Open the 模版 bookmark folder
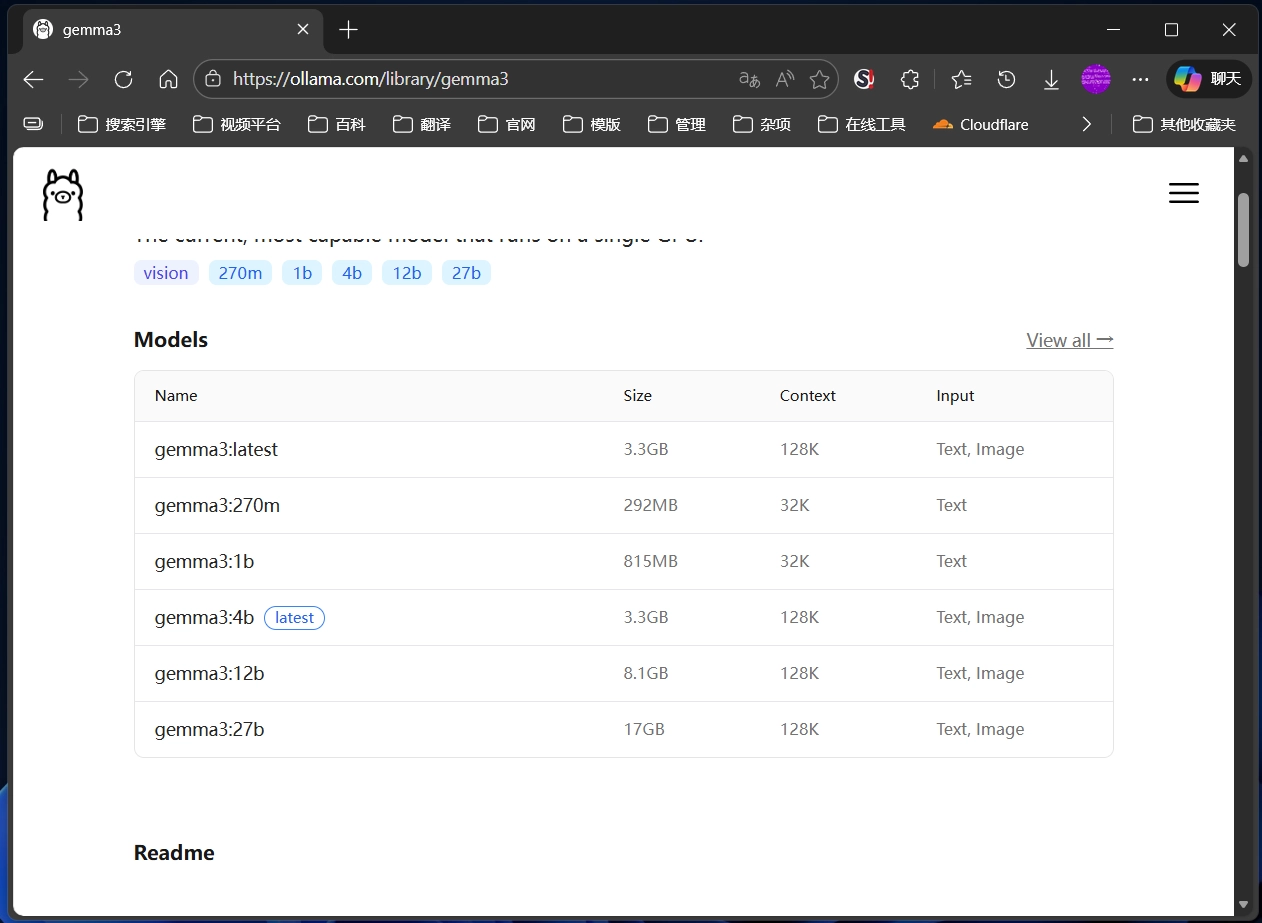1262x923 pixels. [592, 124]
